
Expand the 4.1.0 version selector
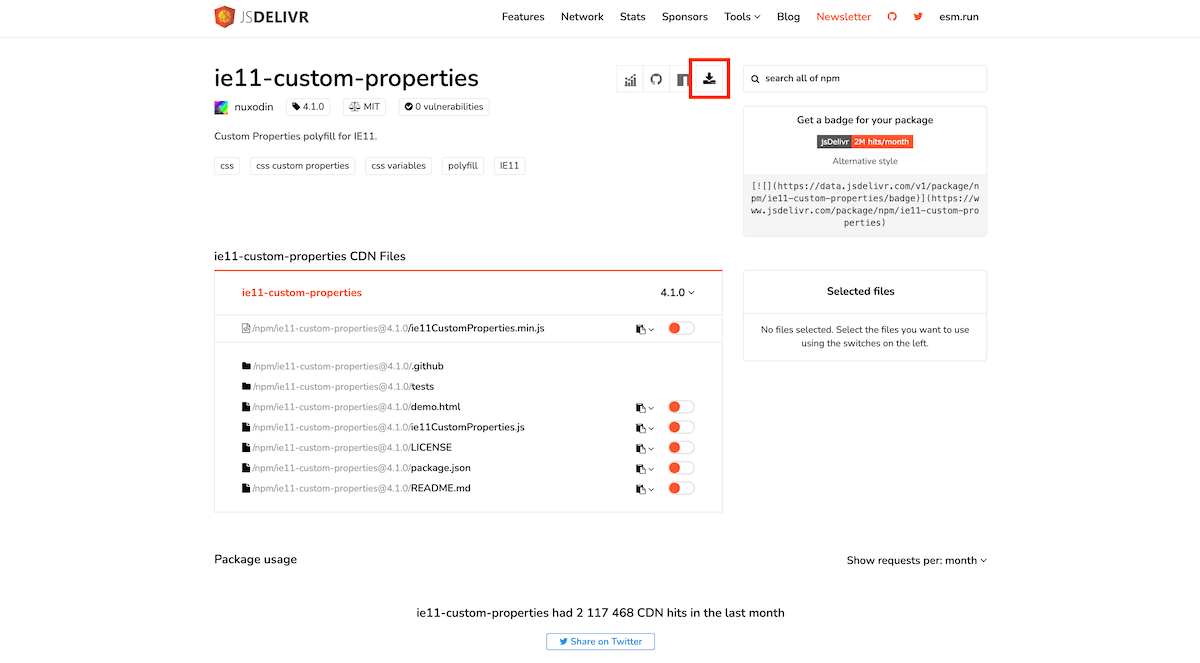(x=677, y=293)
